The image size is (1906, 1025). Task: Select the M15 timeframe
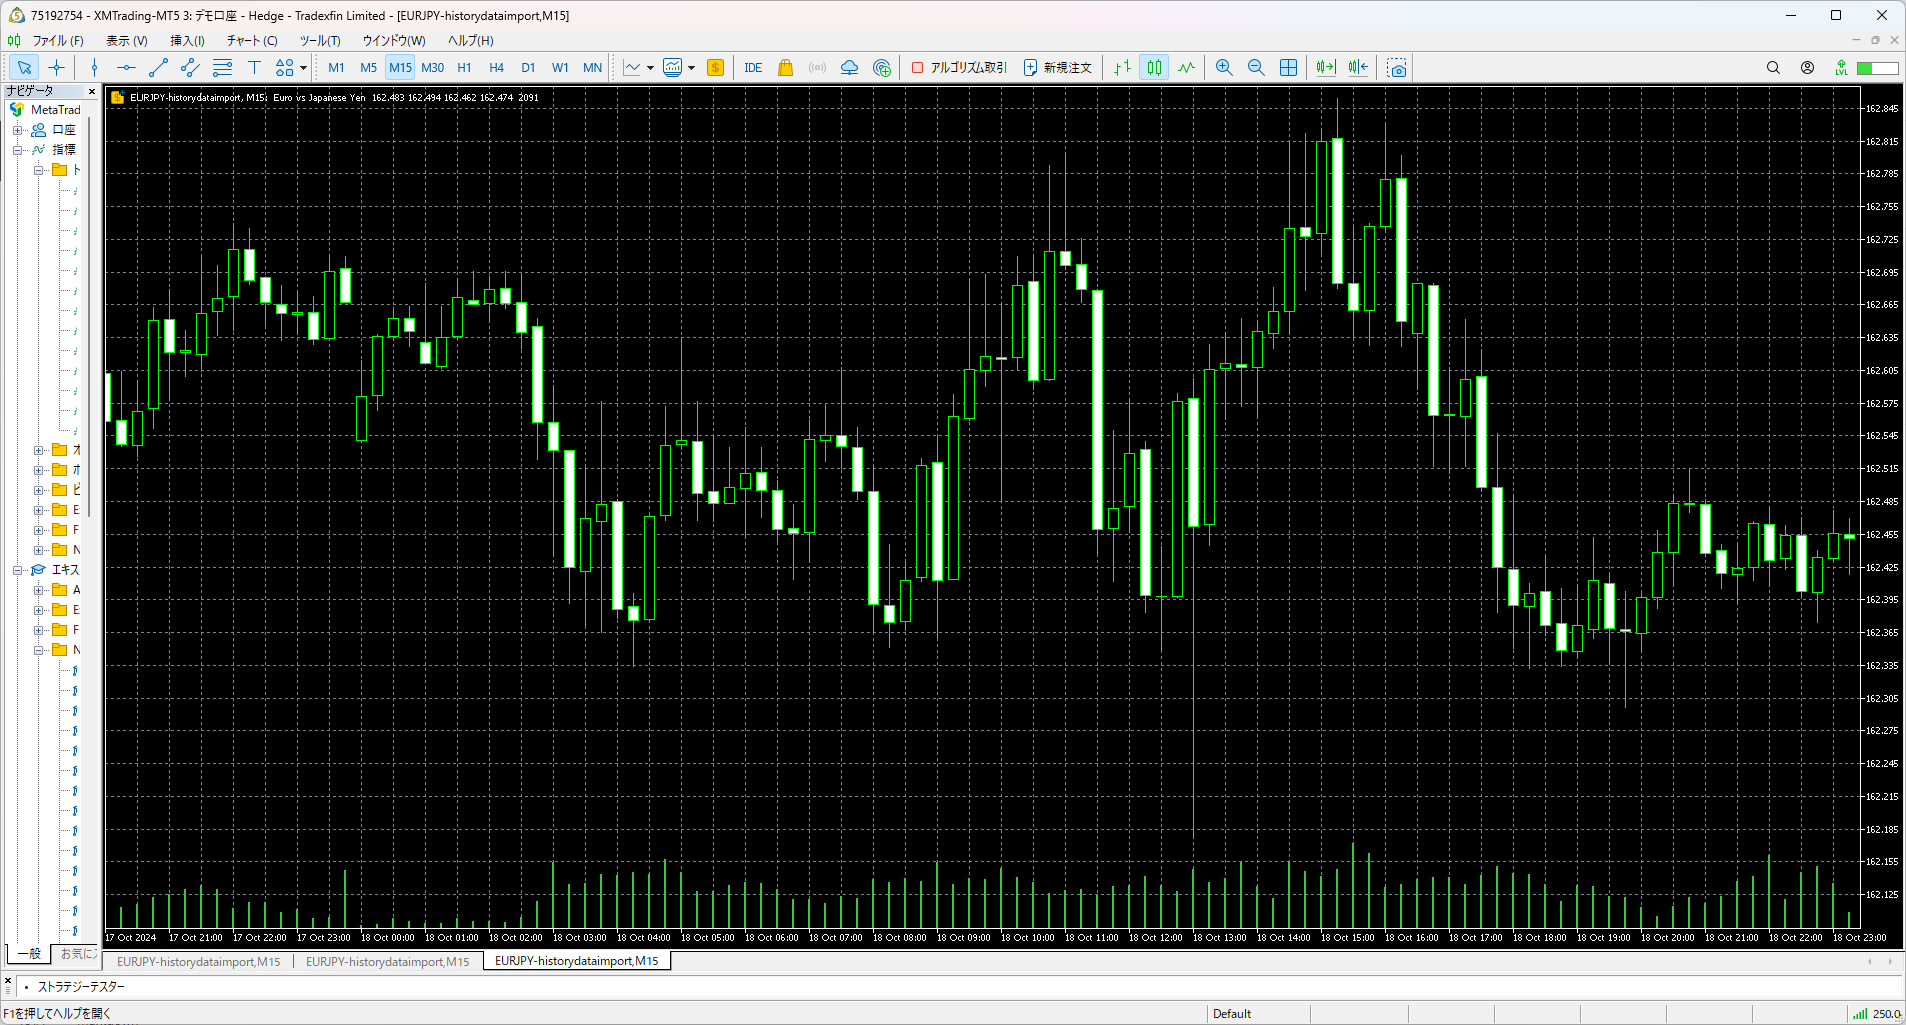click(400, 67)
